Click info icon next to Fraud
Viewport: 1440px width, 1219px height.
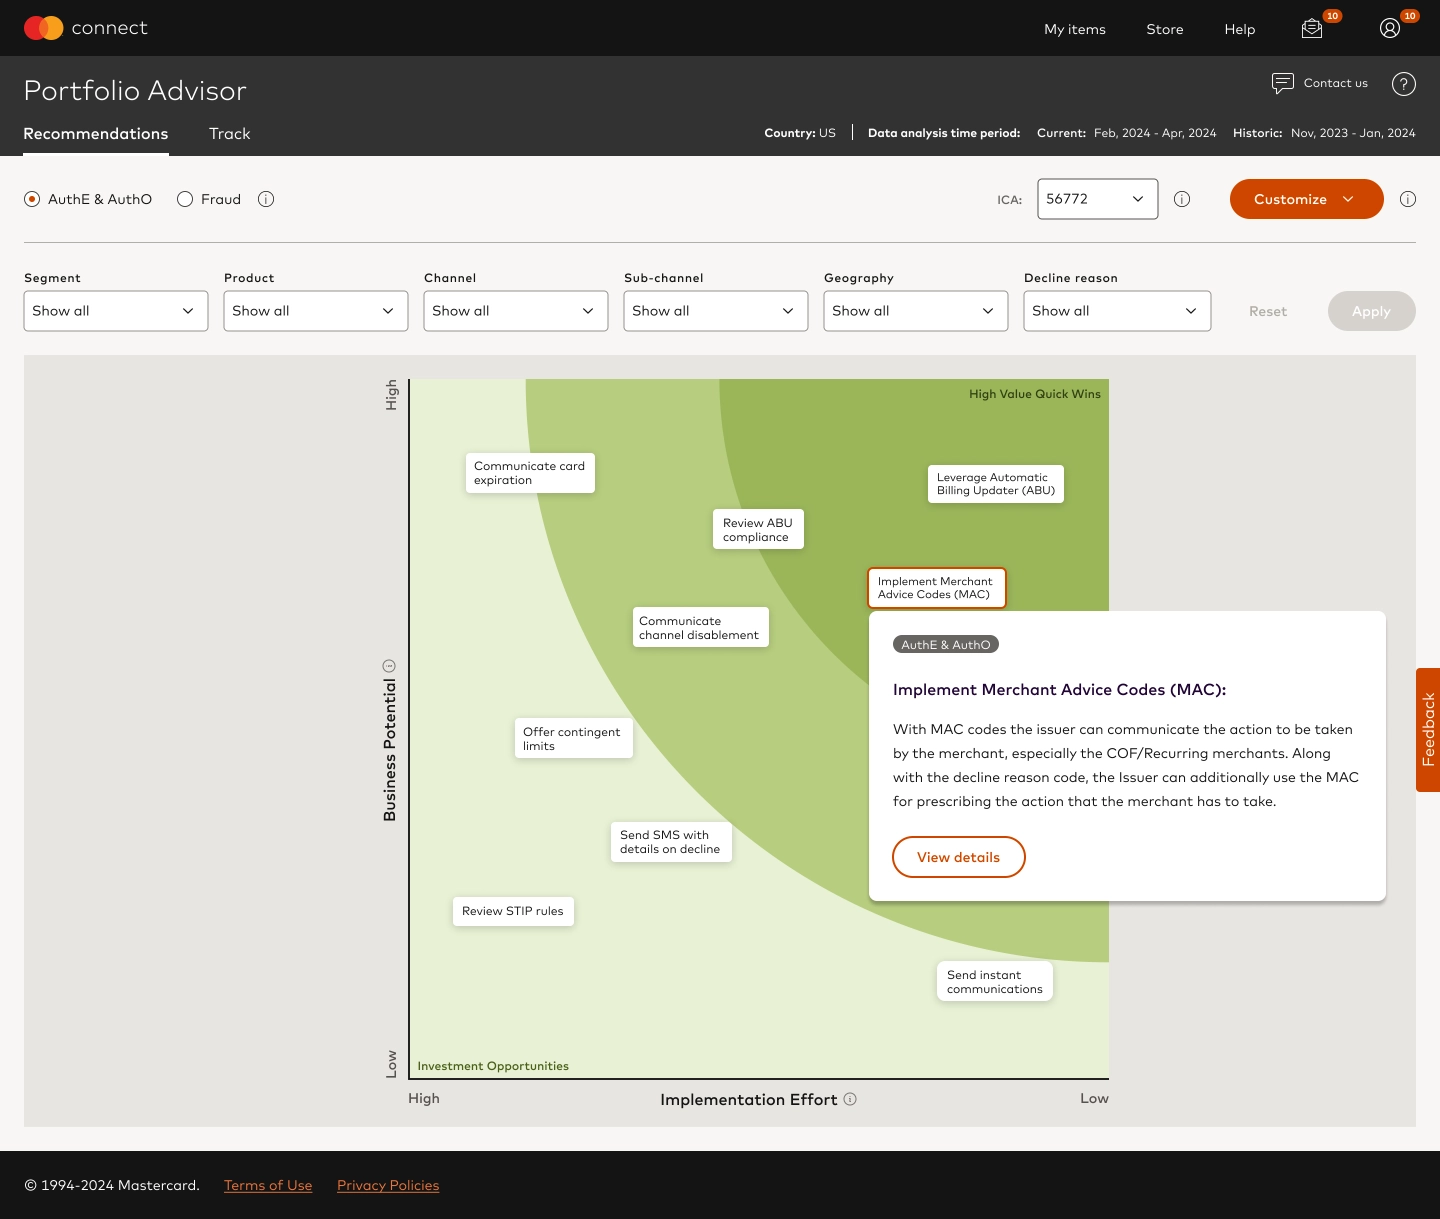pyautogui.click(x=266, y=199)
